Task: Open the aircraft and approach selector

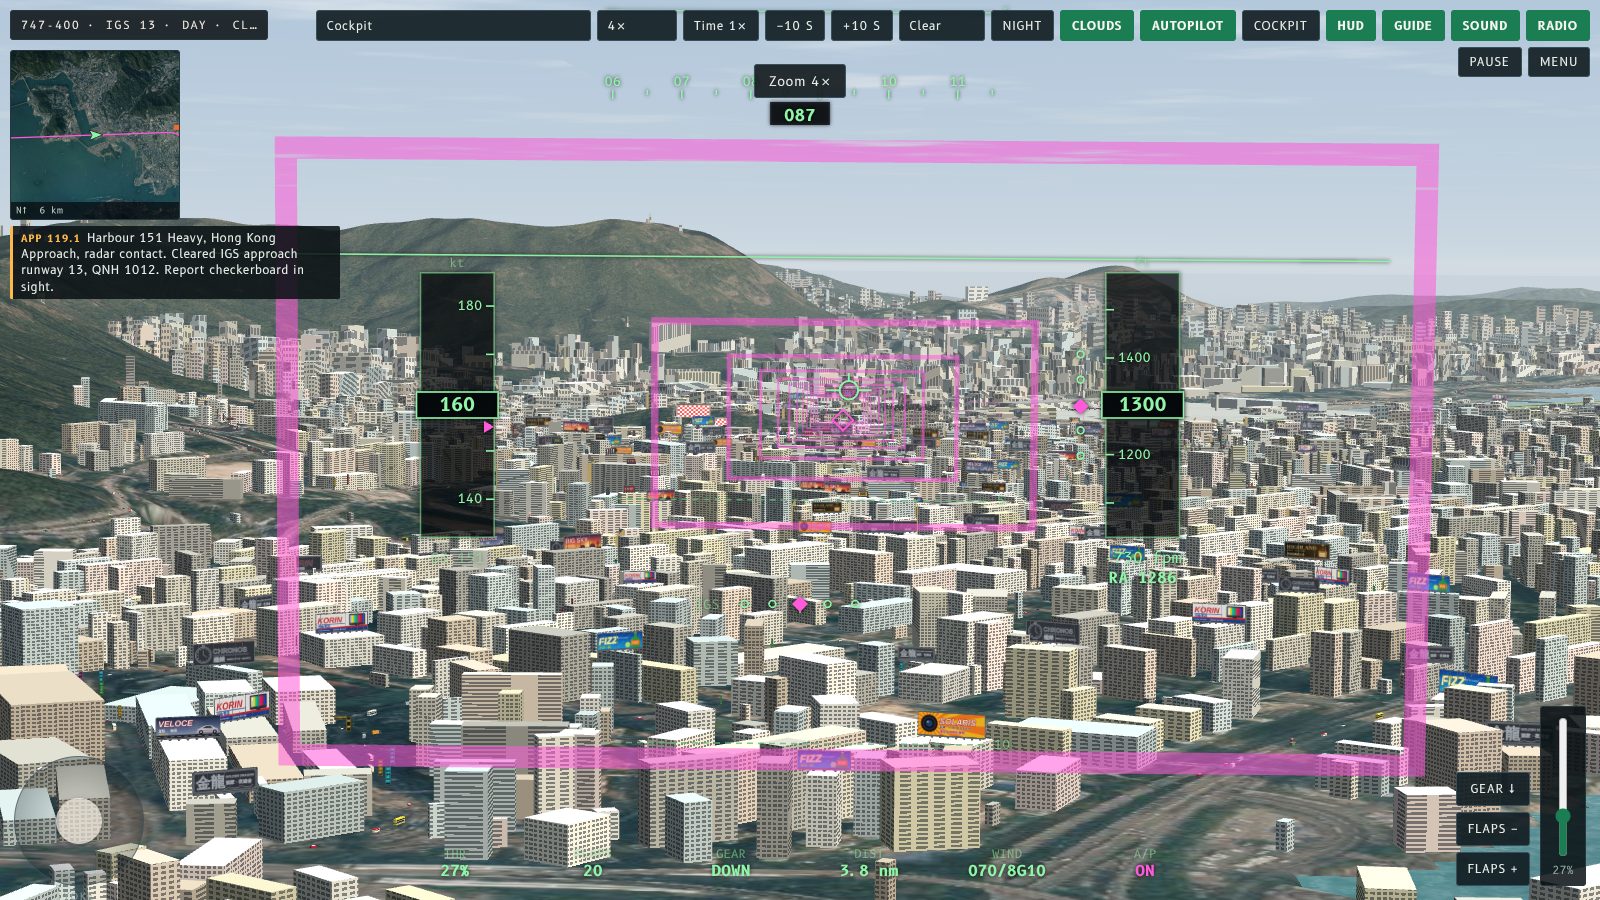Action: click(x=139, y=25)
